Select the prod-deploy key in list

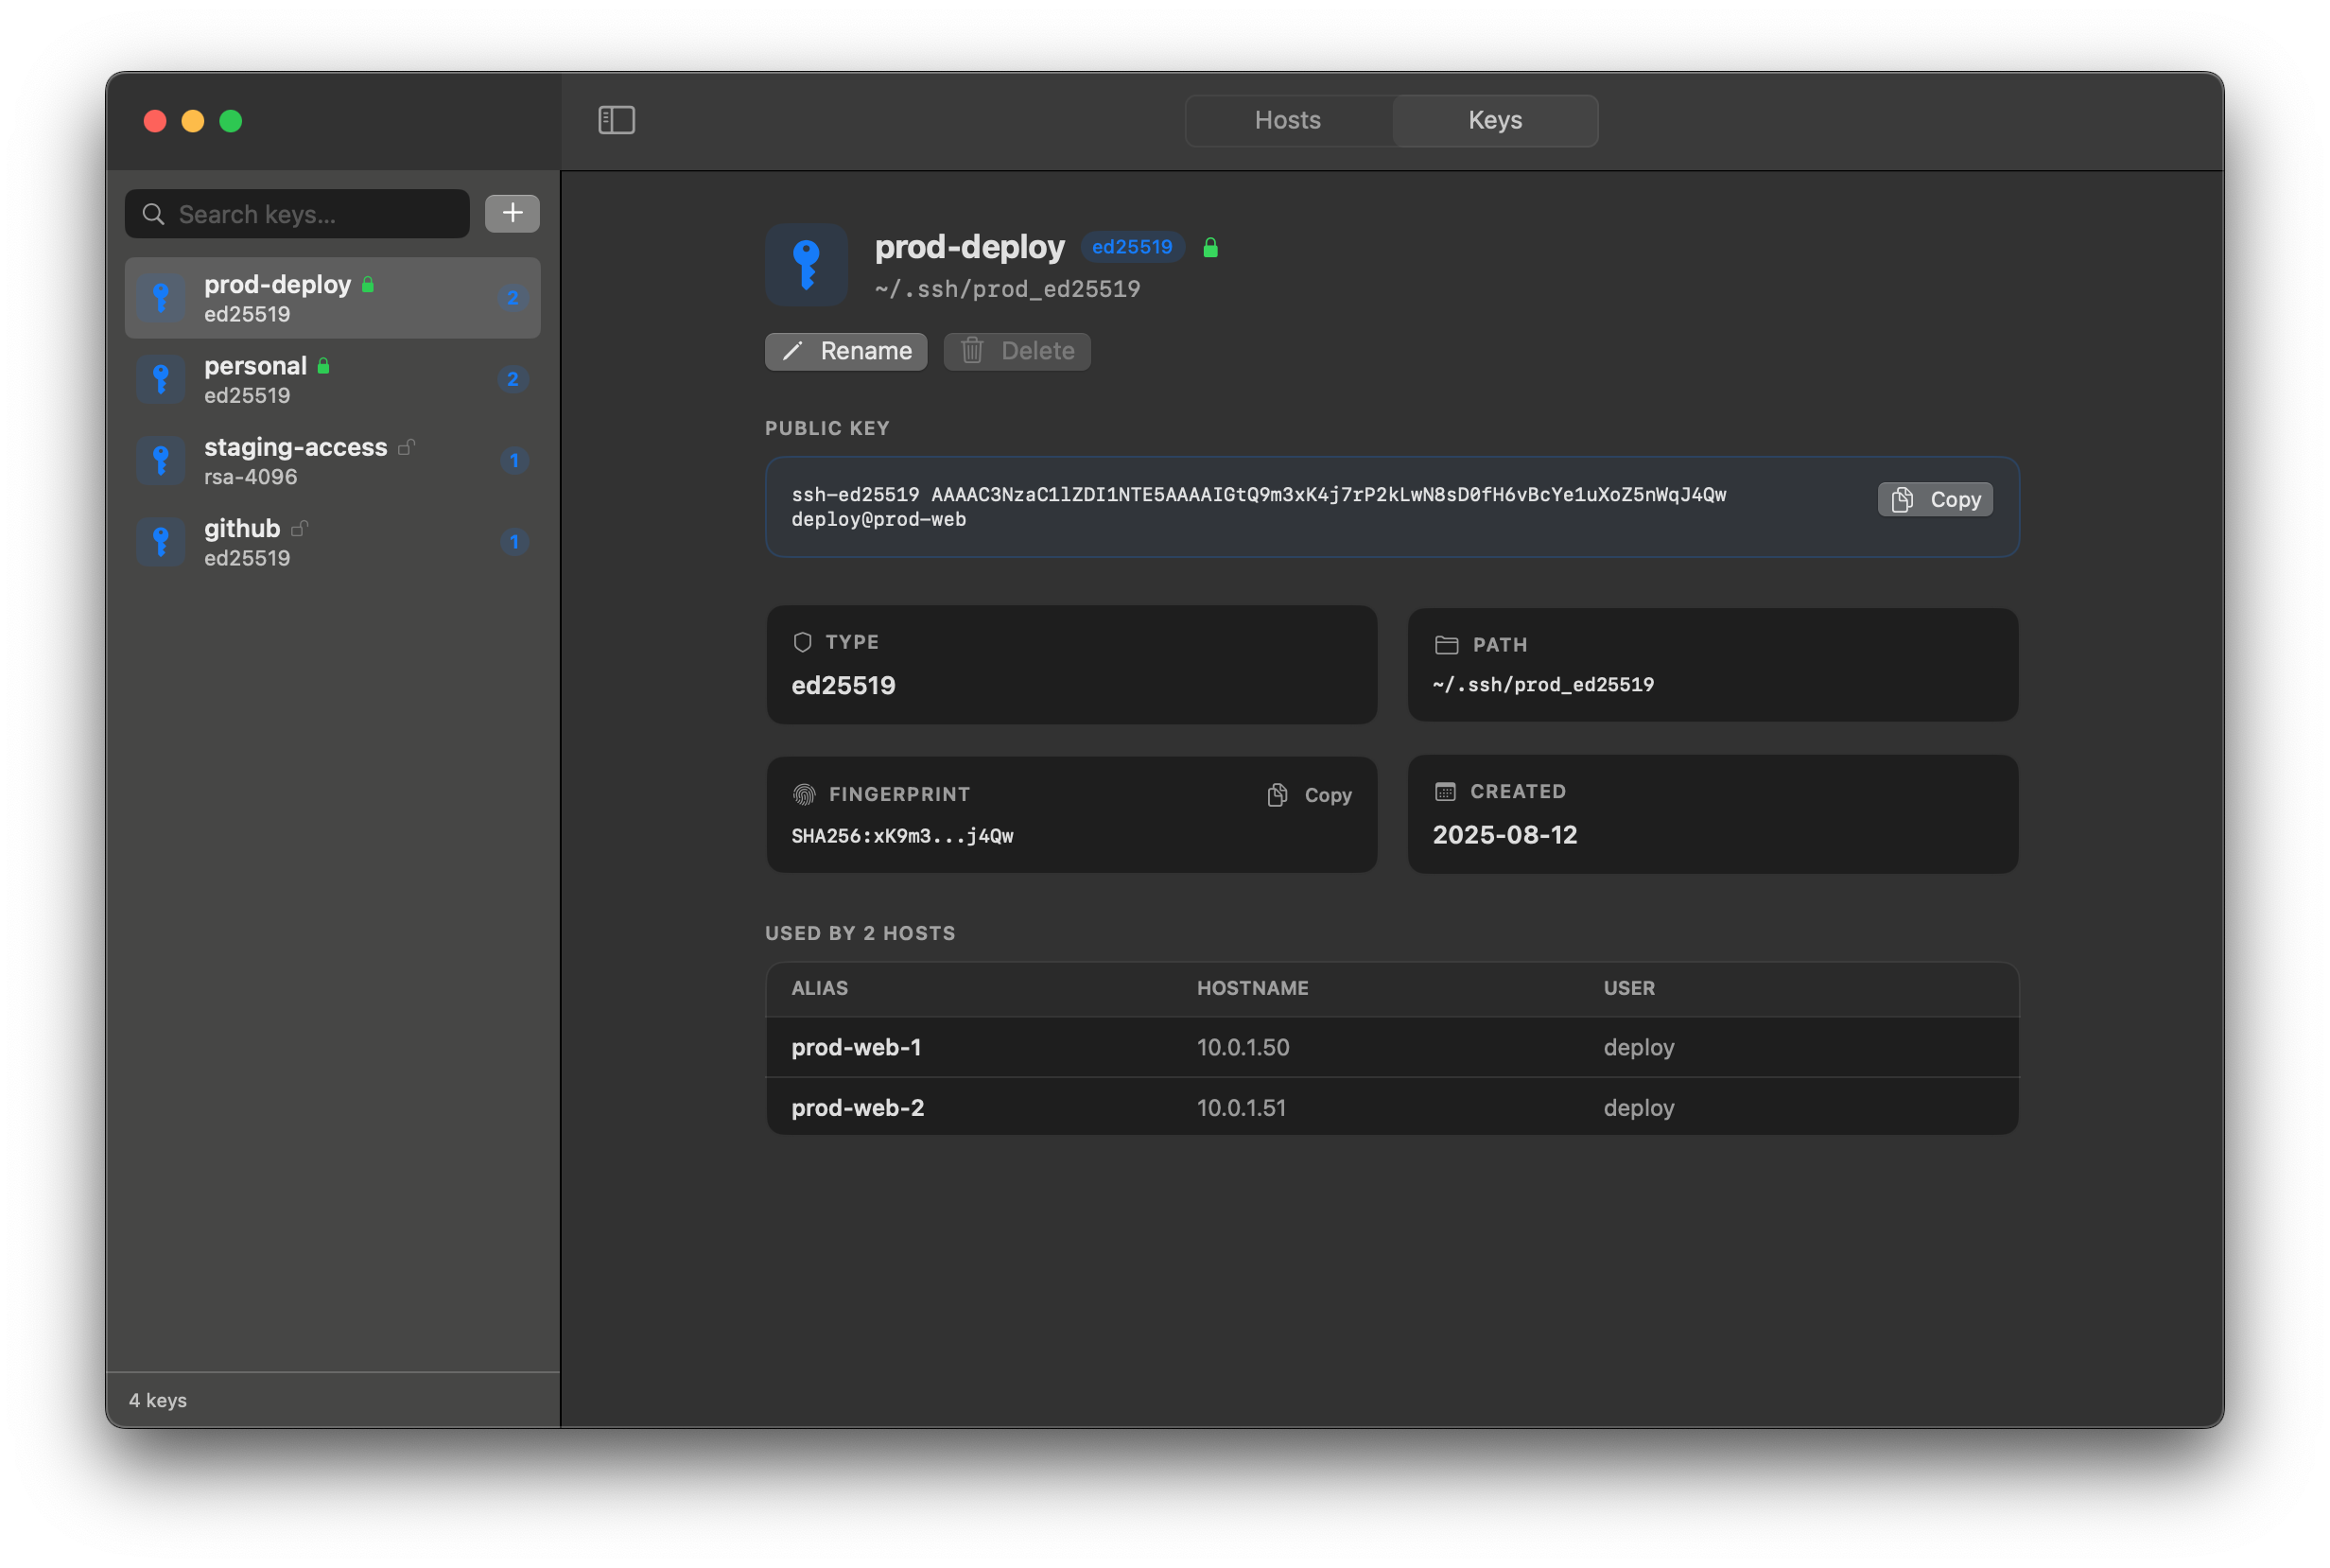coord(332,298)
